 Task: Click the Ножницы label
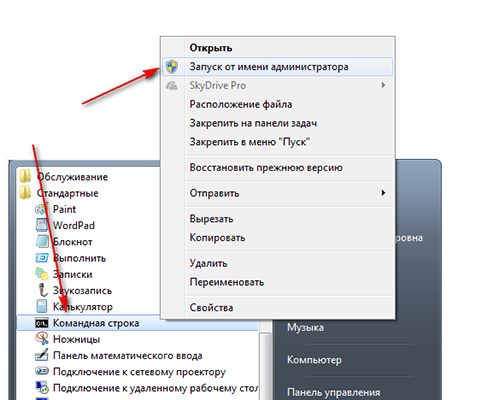point(76,339)
